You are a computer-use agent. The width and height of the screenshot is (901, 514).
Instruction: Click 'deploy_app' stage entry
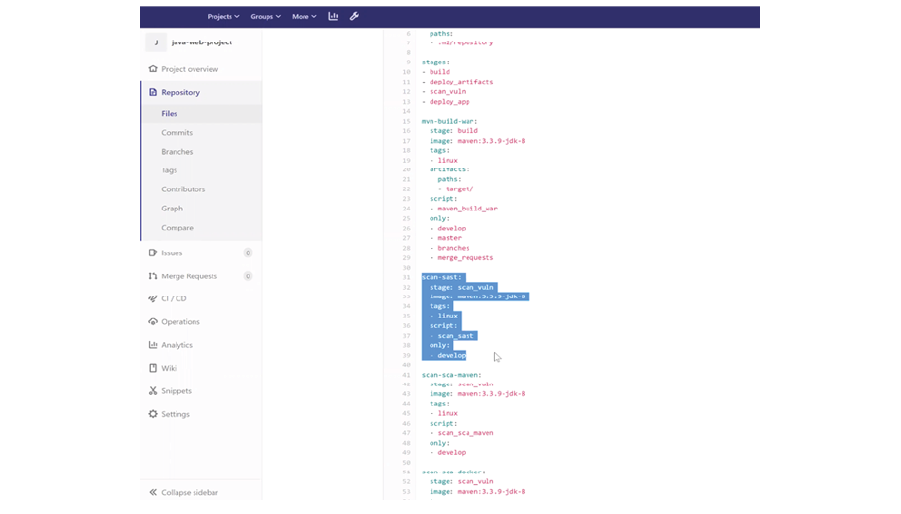click(449, 102)
